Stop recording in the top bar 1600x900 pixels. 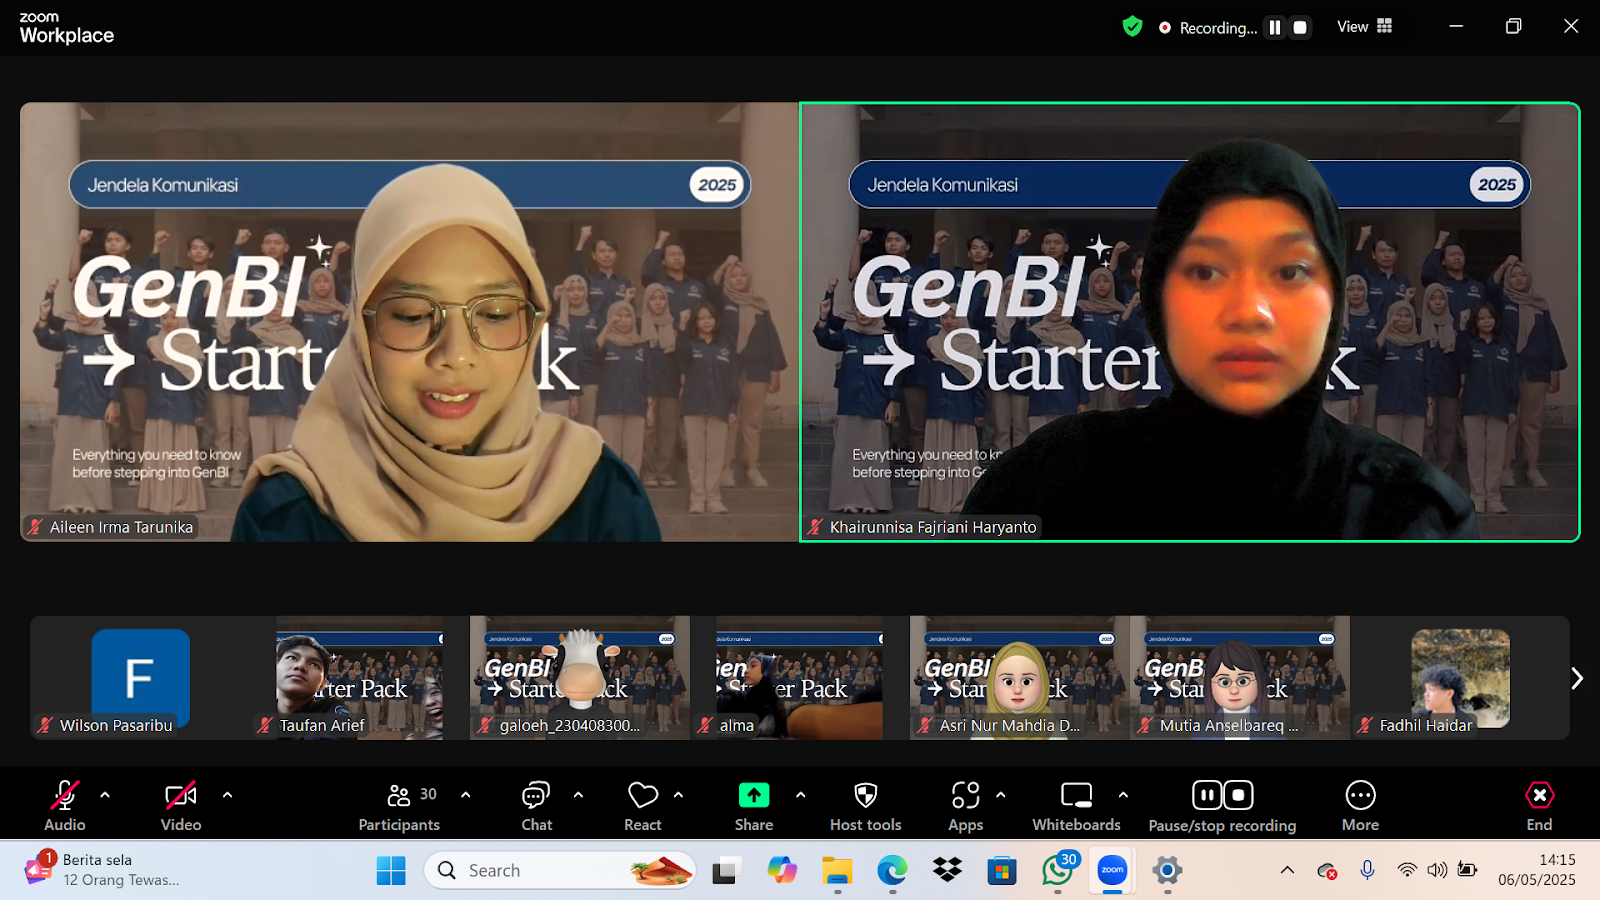[x=1300, y=28]
